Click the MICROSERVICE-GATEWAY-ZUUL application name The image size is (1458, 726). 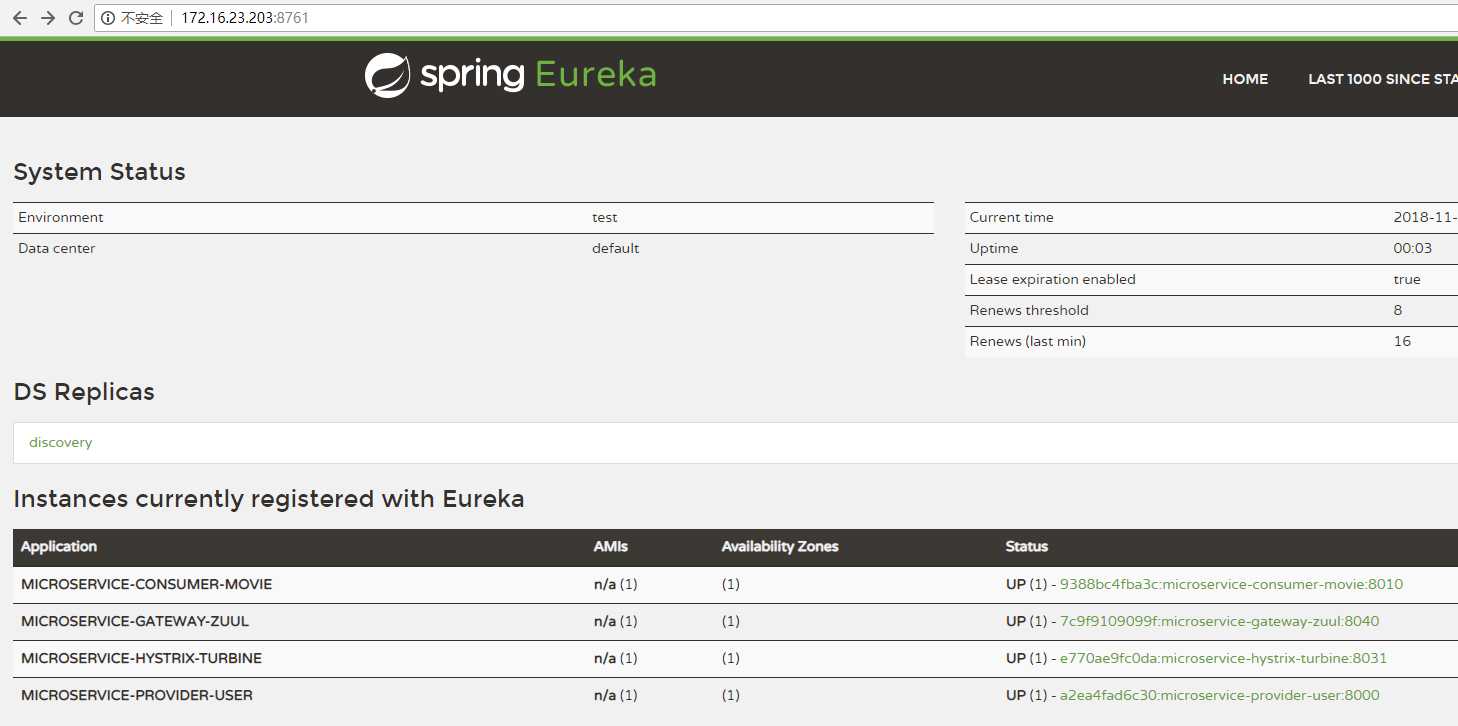(x=135, y=621)
